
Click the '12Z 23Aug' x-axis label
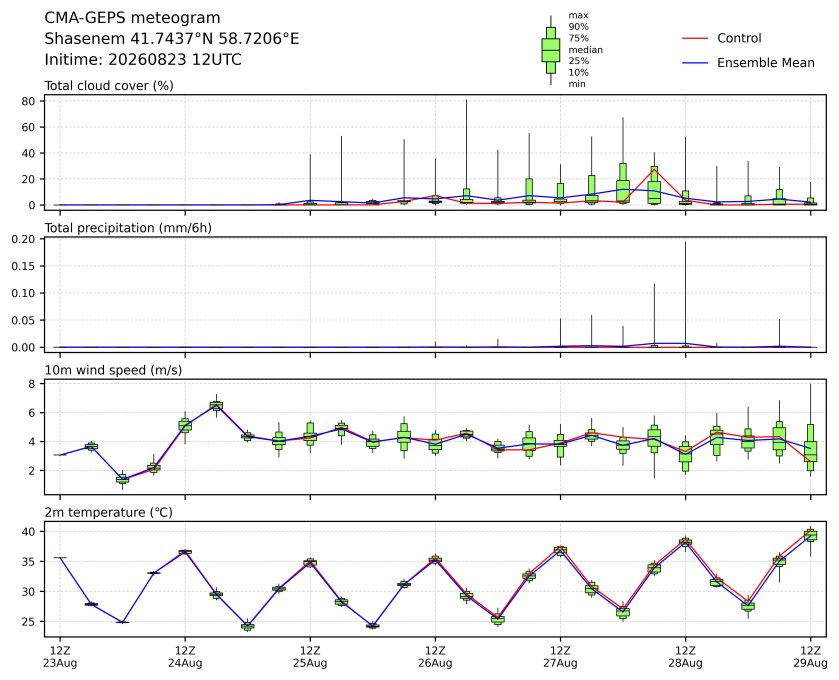[x=60, y=657]
